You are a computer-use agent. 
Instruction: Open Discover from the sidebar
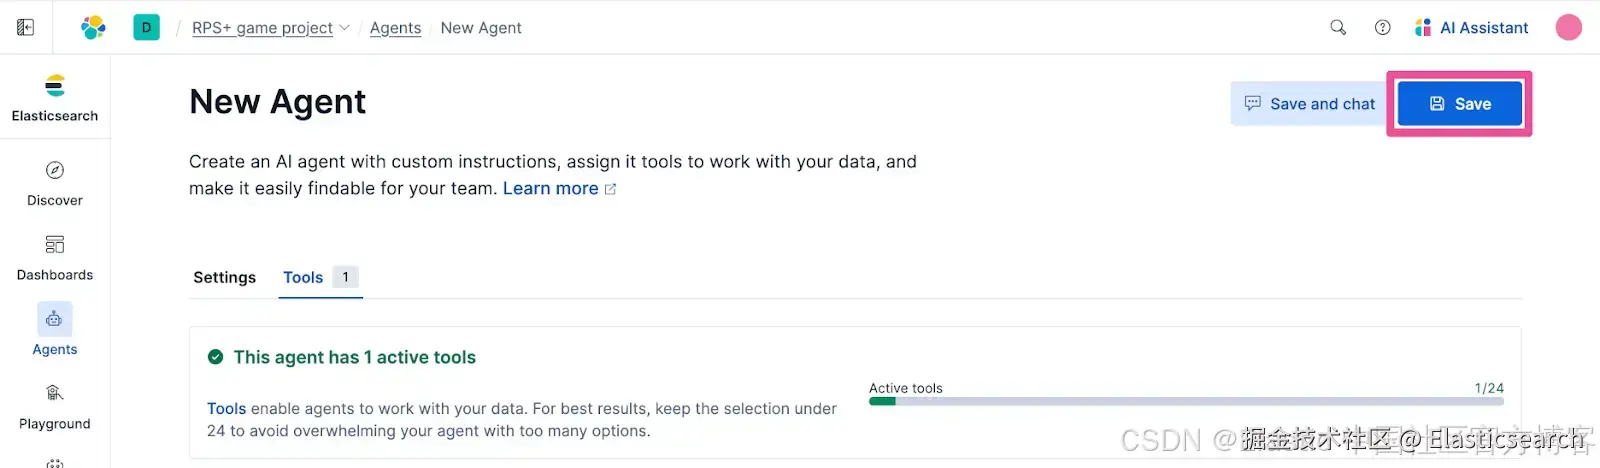coord(55,184)
